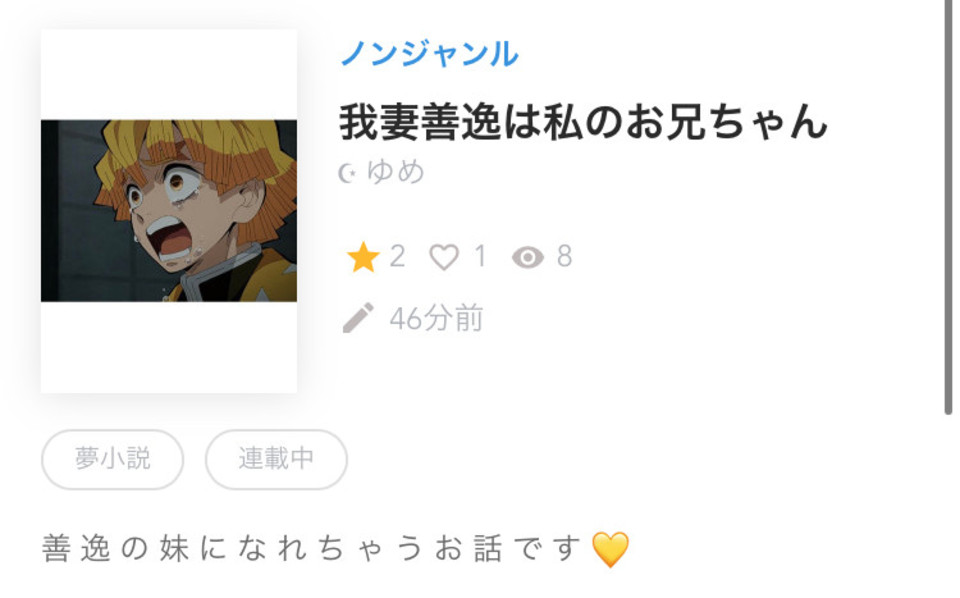This screenshot has width=960, height=598.
Task: Click the pencil last-updated icon
Action: [x=358, y=318]
